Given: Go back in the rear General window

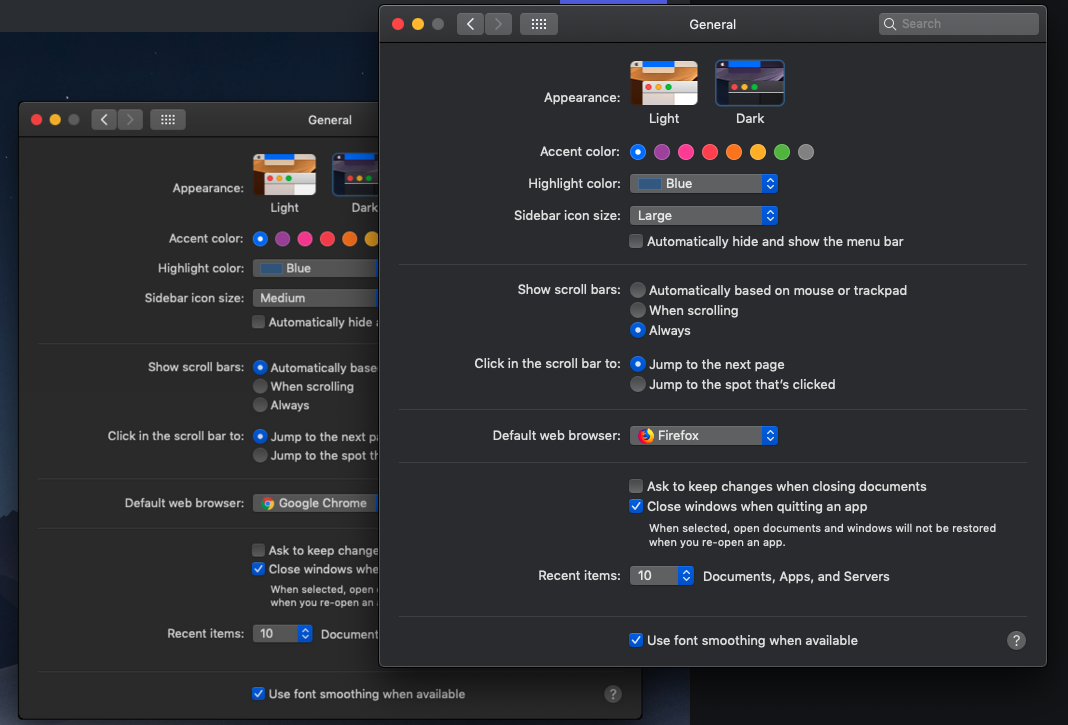Looking at the screenshot, I should point(104,120).
